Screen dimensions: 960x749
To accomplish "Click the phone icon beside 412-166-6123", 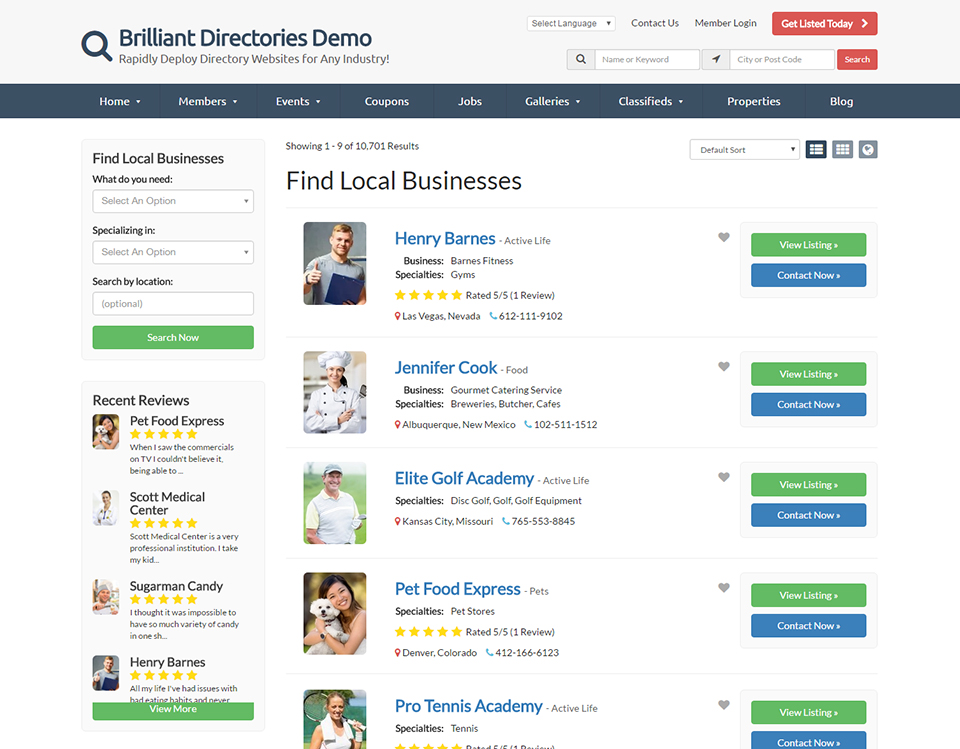I will [x=489, y=653].
